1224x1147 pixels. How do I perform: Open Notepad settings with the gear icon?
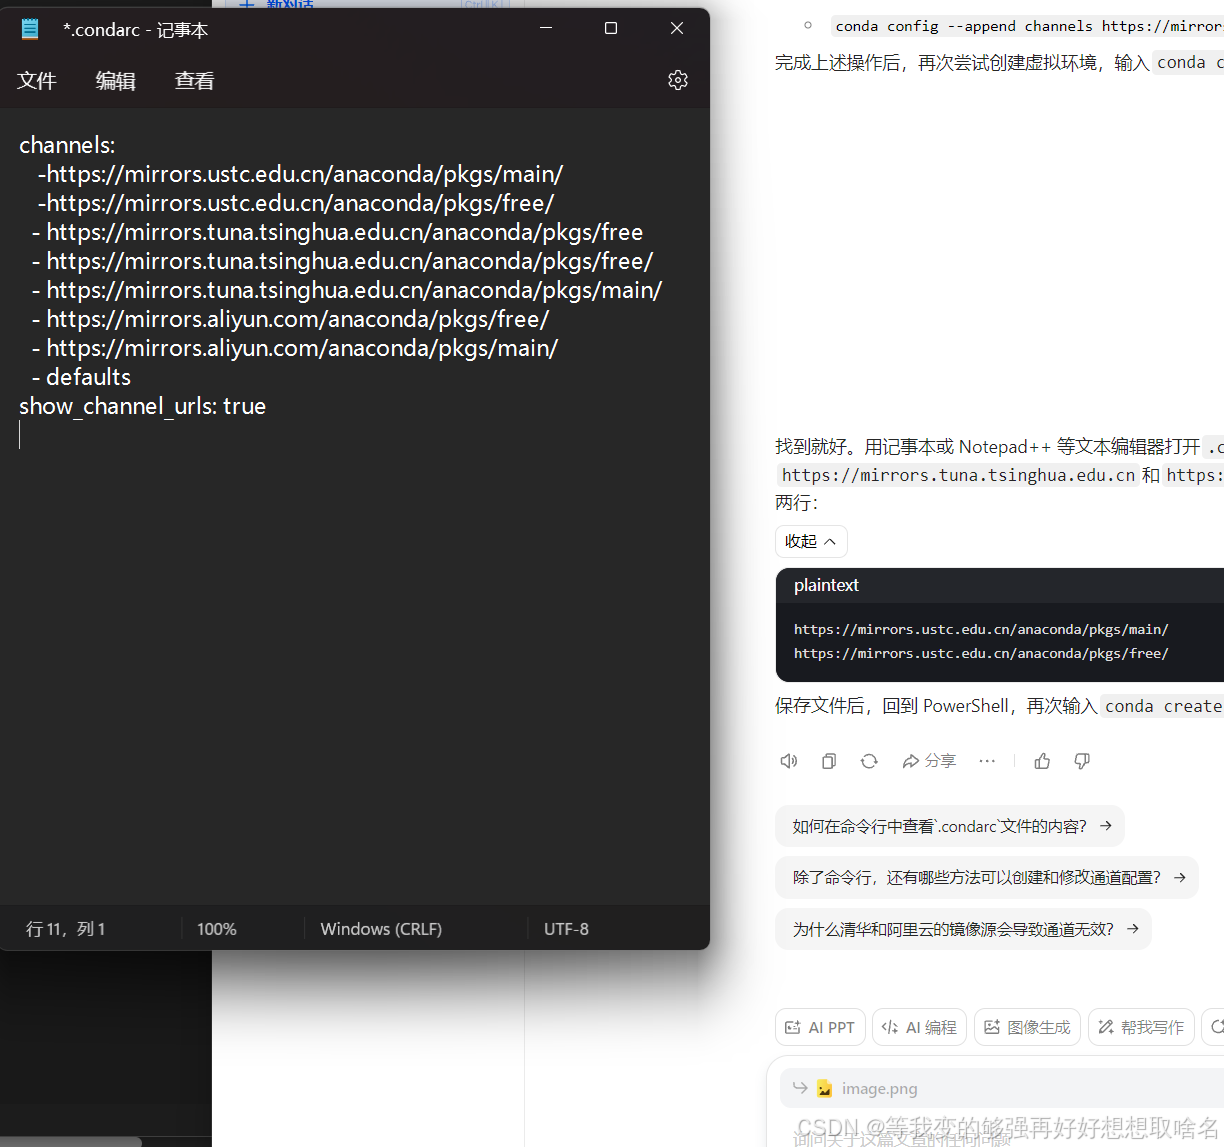678,80
